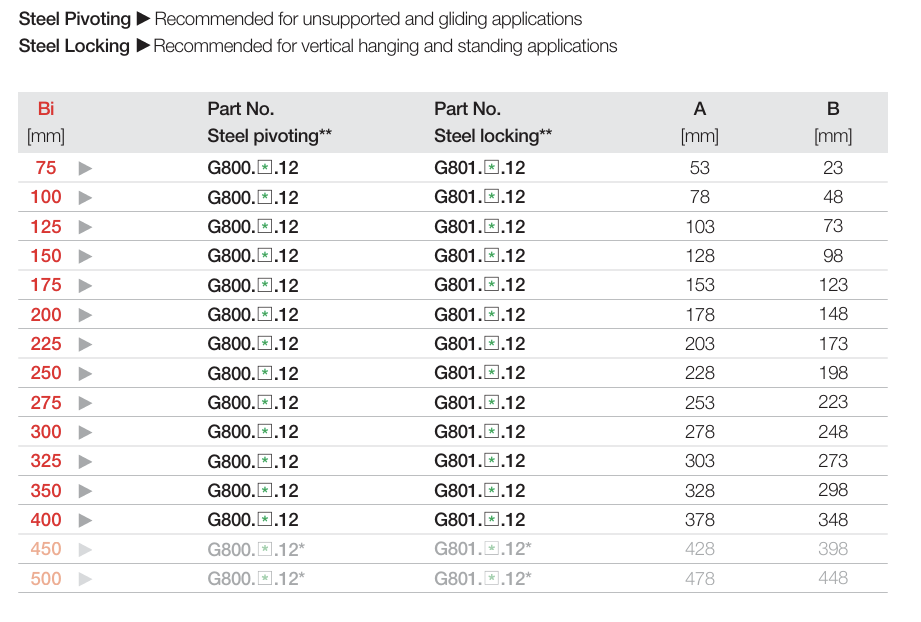Expand the arrow next to Bi 75

(x=85, y=168)
